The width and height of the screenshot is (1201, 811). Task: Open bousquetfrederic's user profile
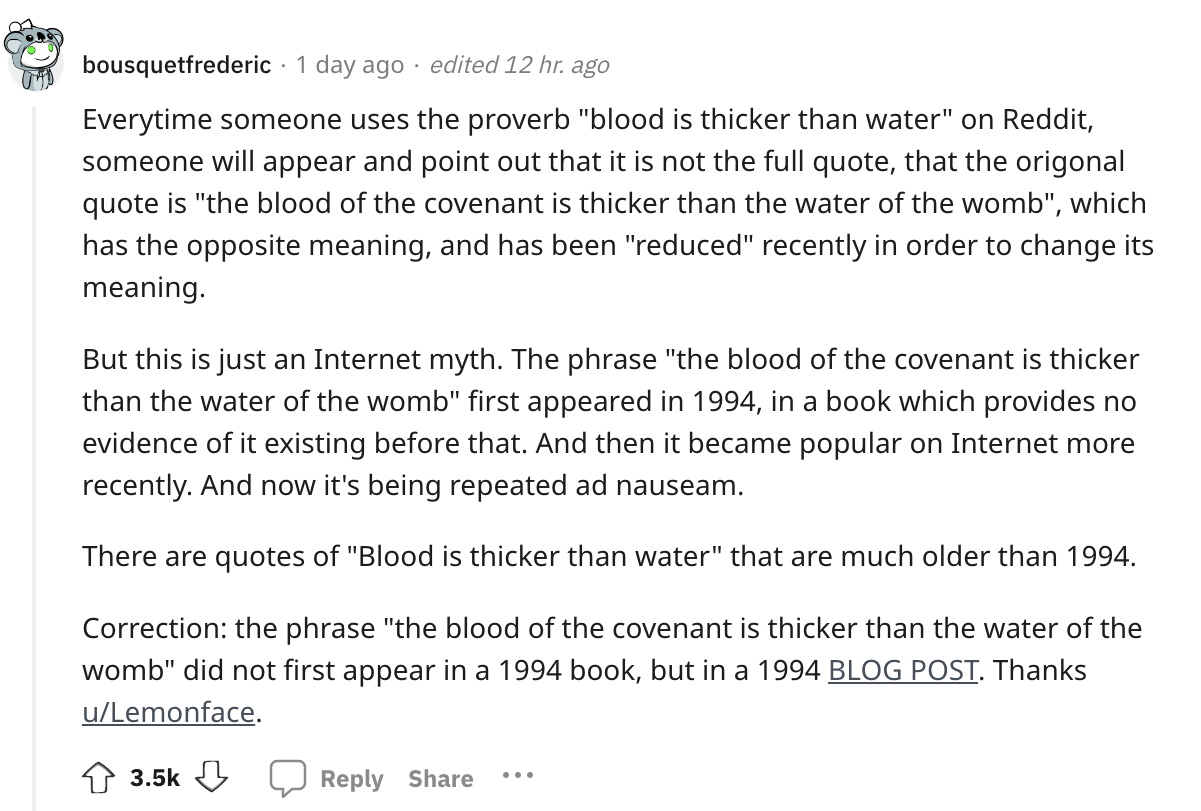tap(176, 65)
